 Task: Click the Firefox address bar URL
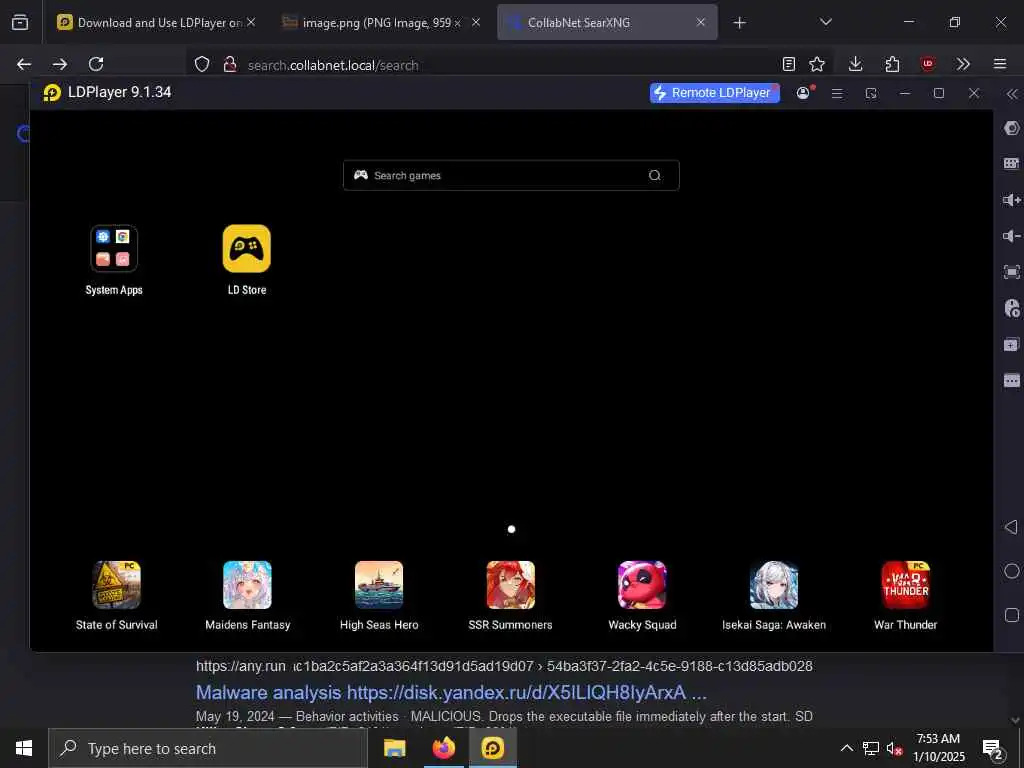(x=333, y=65)
